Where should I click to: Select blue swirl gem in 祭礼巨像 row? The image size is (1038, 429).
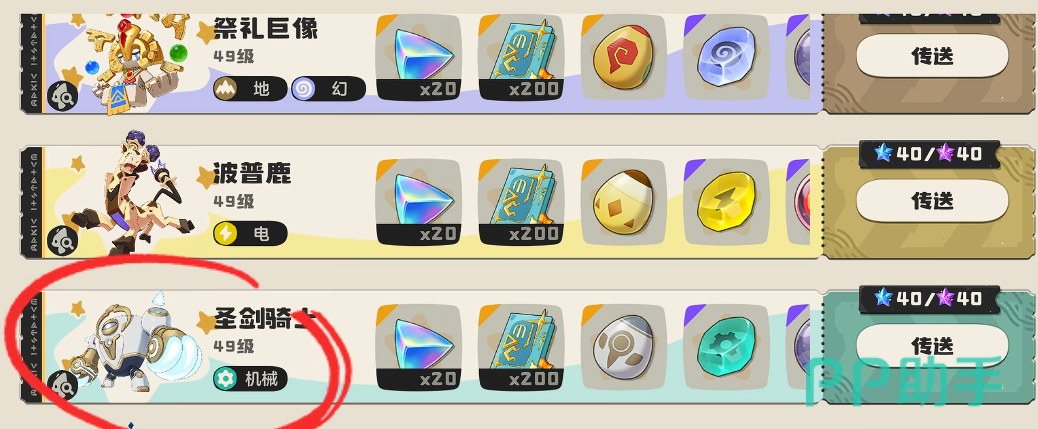click(x=726, y=58)
